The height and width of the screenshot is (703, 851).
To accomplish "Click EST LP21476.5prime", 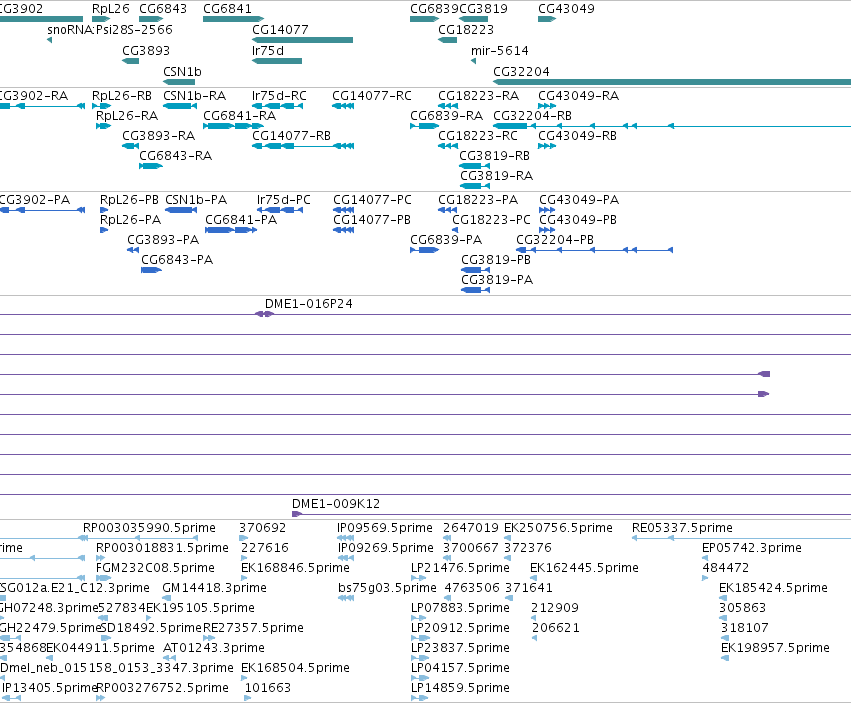I will (x=460, y=568).
